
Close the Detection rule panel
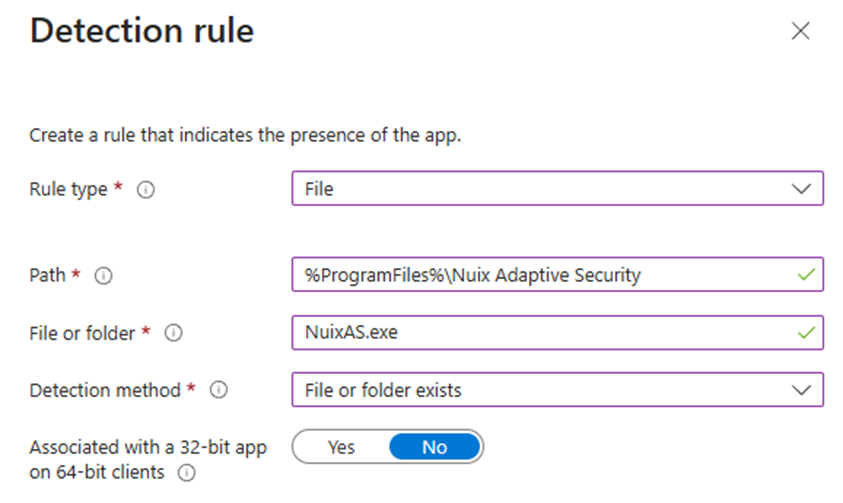coord(800,31)
